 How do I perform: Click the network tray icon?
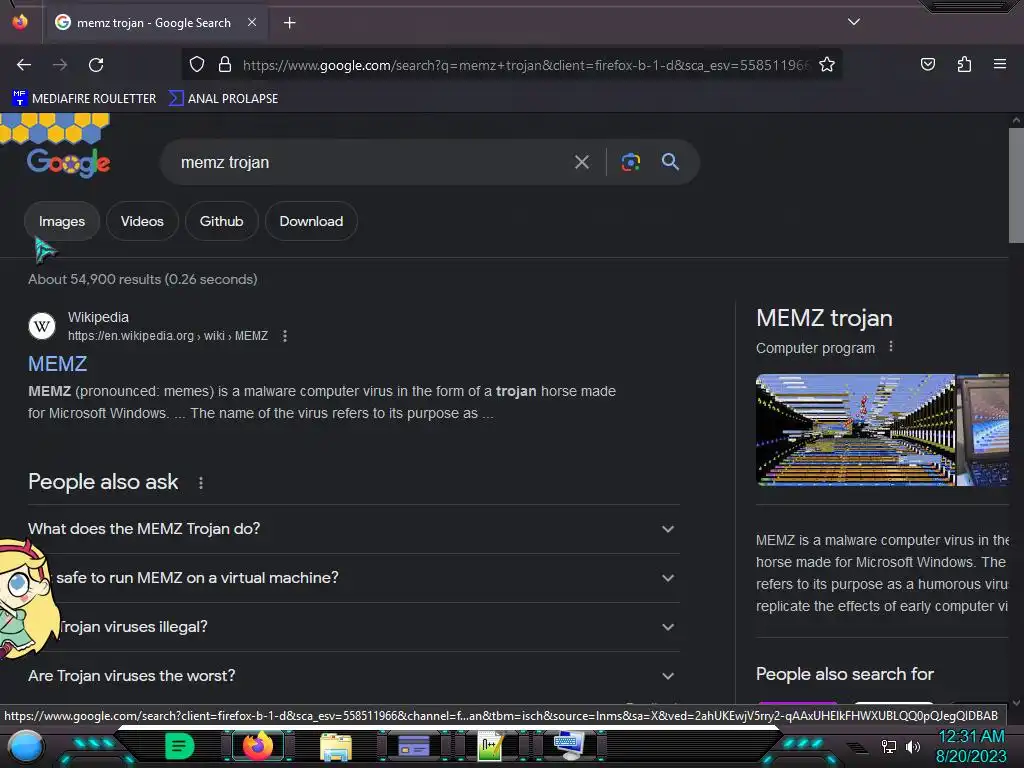[889, 746]
